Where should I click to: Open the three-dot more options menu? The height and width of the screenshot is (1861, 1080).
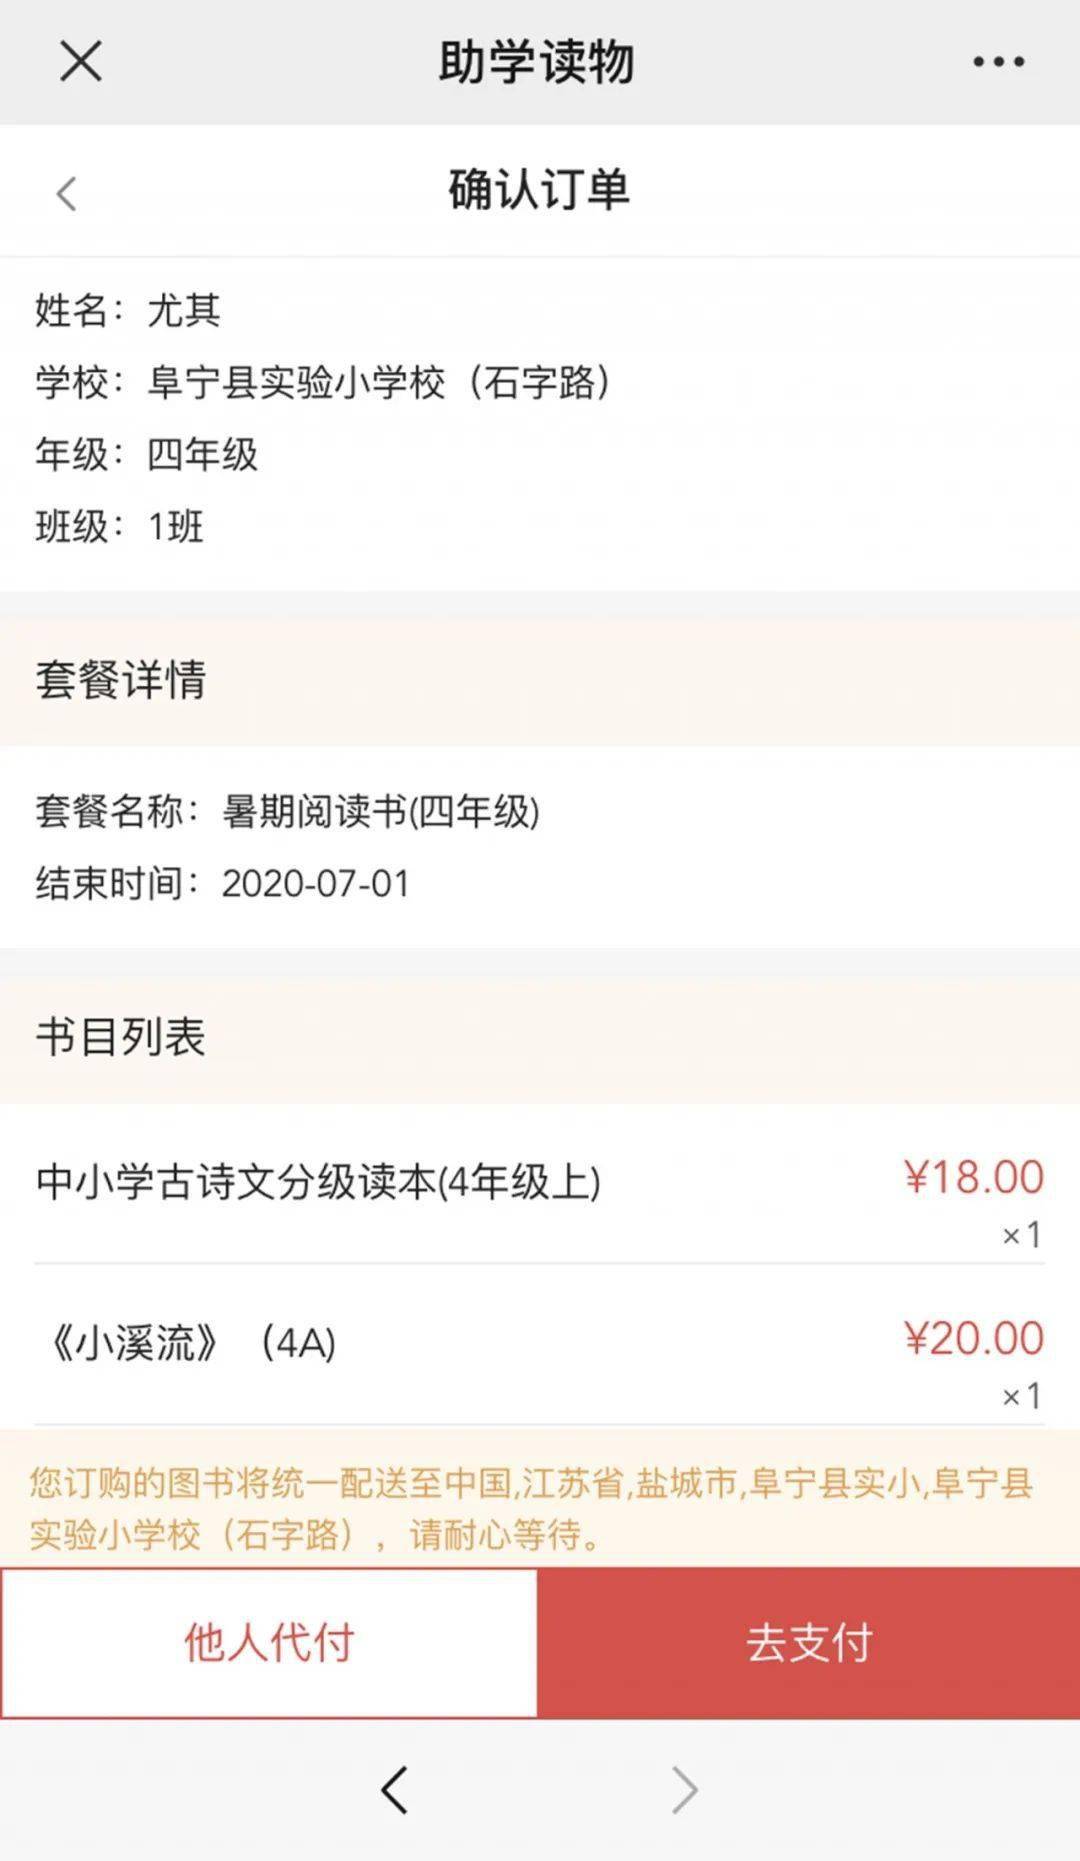[x=998, y=62]
